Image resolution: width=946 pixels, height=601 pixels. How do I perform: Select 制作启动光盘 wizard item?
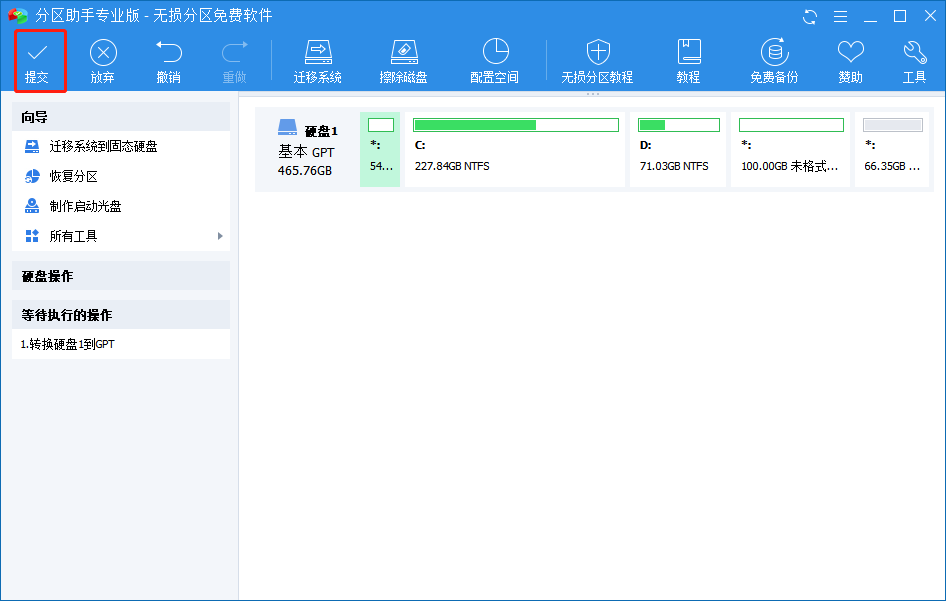(x=121, y=206)
